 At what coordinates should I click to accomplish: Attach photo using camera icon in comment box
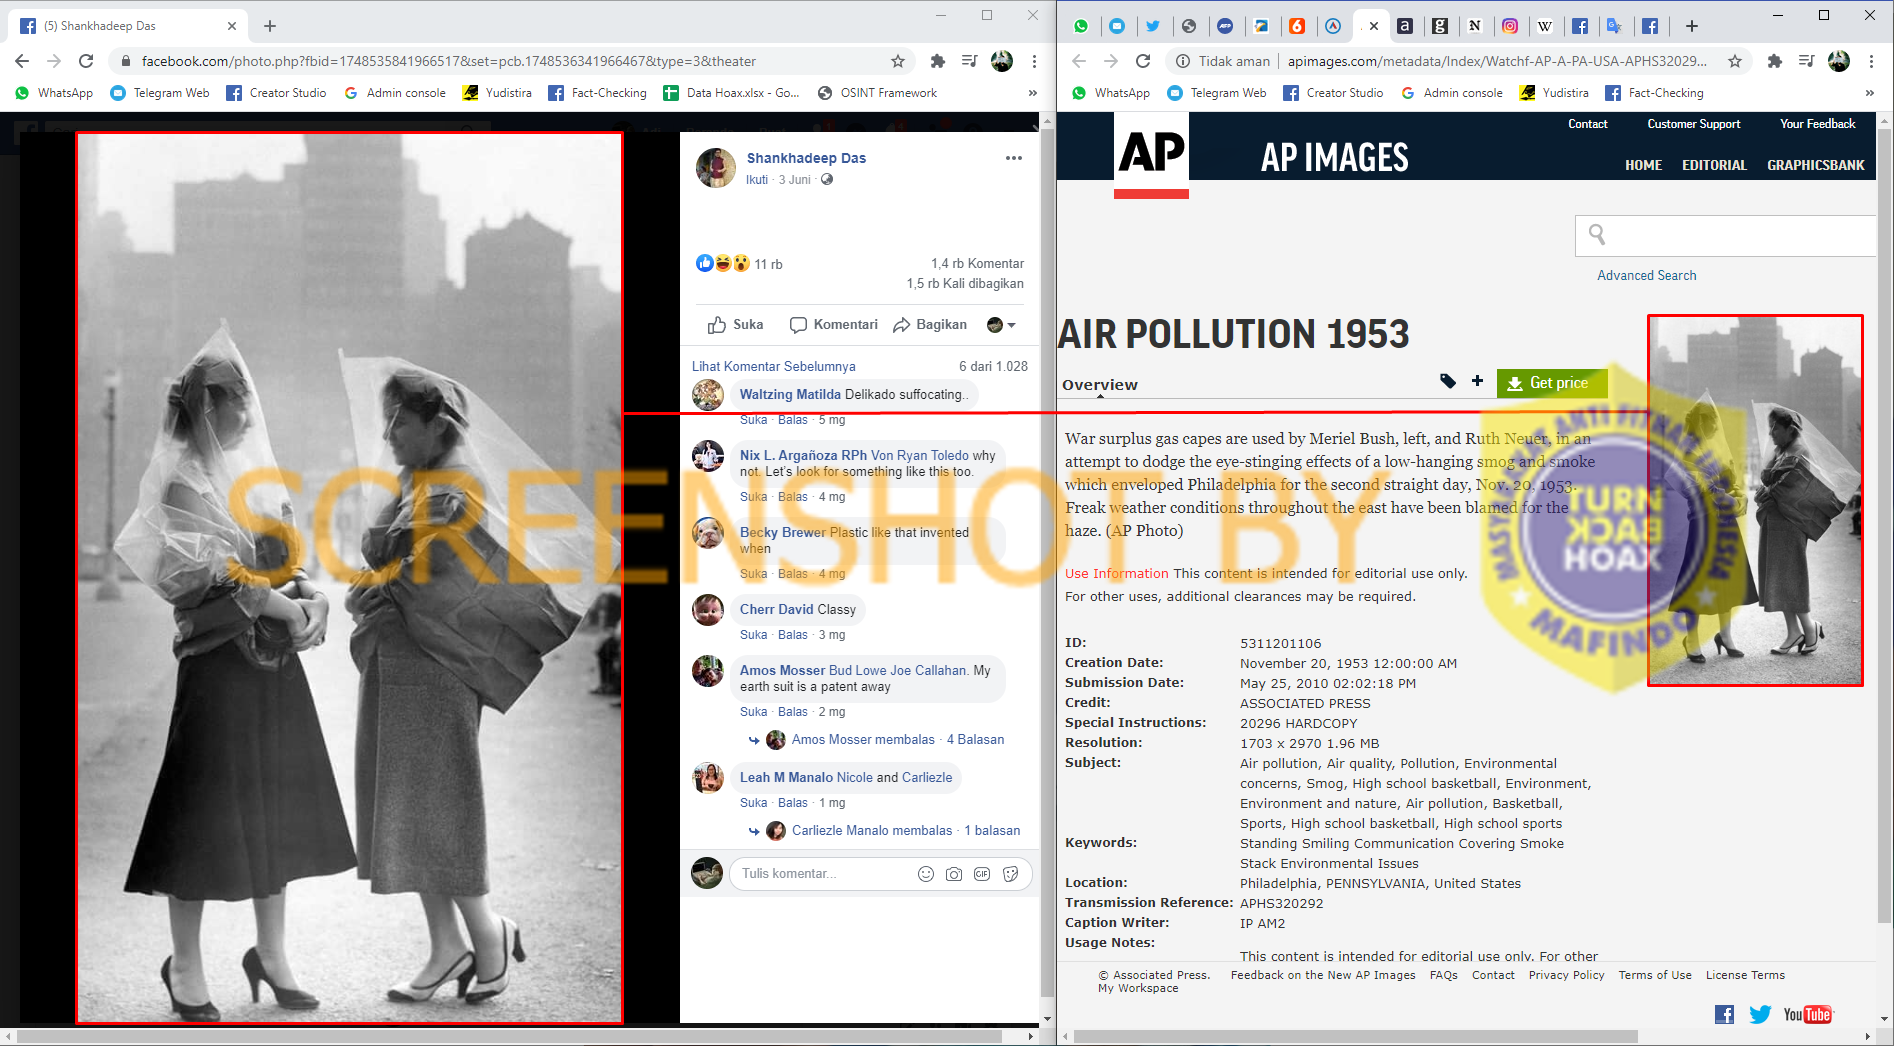coord(954,874)
